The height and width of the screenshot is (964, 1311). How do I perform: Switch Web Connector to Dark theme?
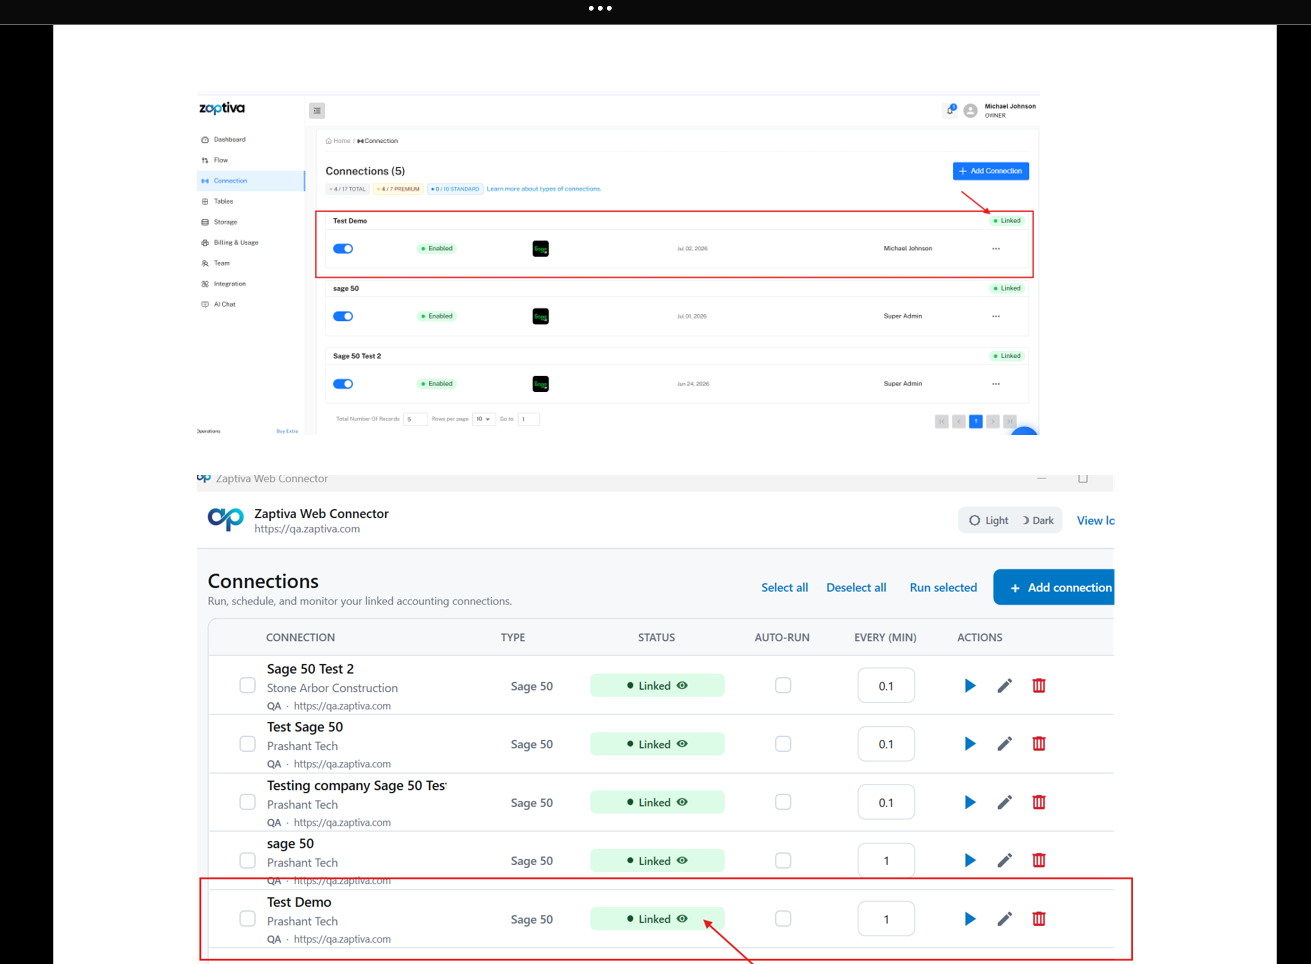(x=1037, y=520)
